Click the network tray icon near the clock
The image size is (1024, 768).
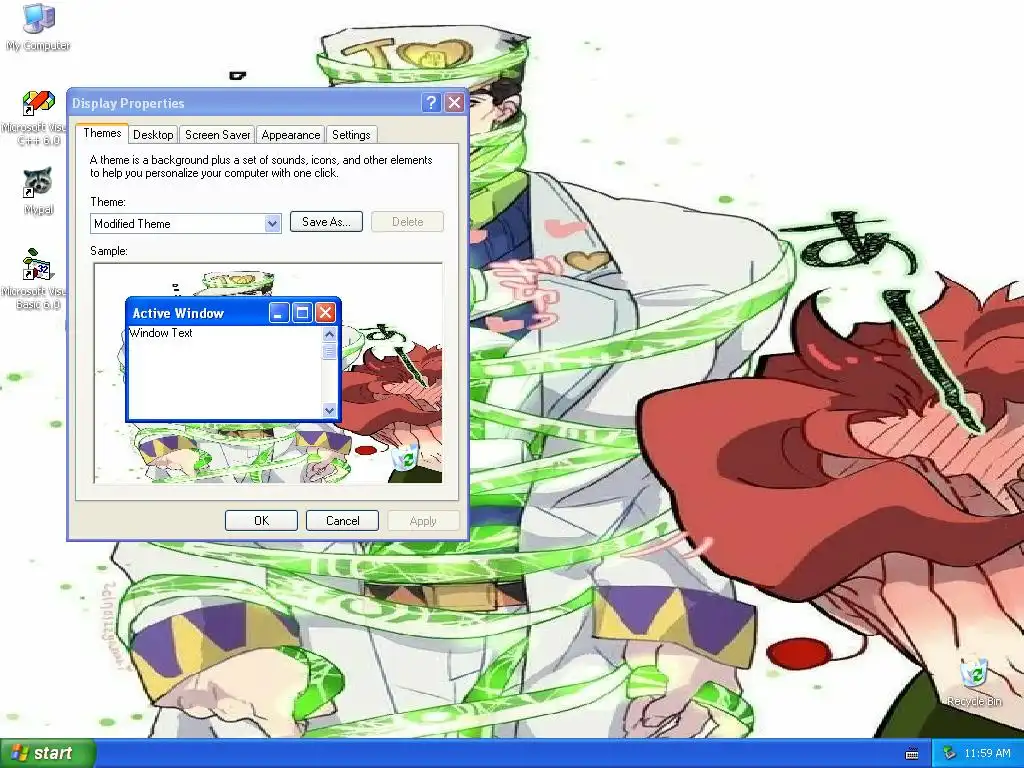950,753
